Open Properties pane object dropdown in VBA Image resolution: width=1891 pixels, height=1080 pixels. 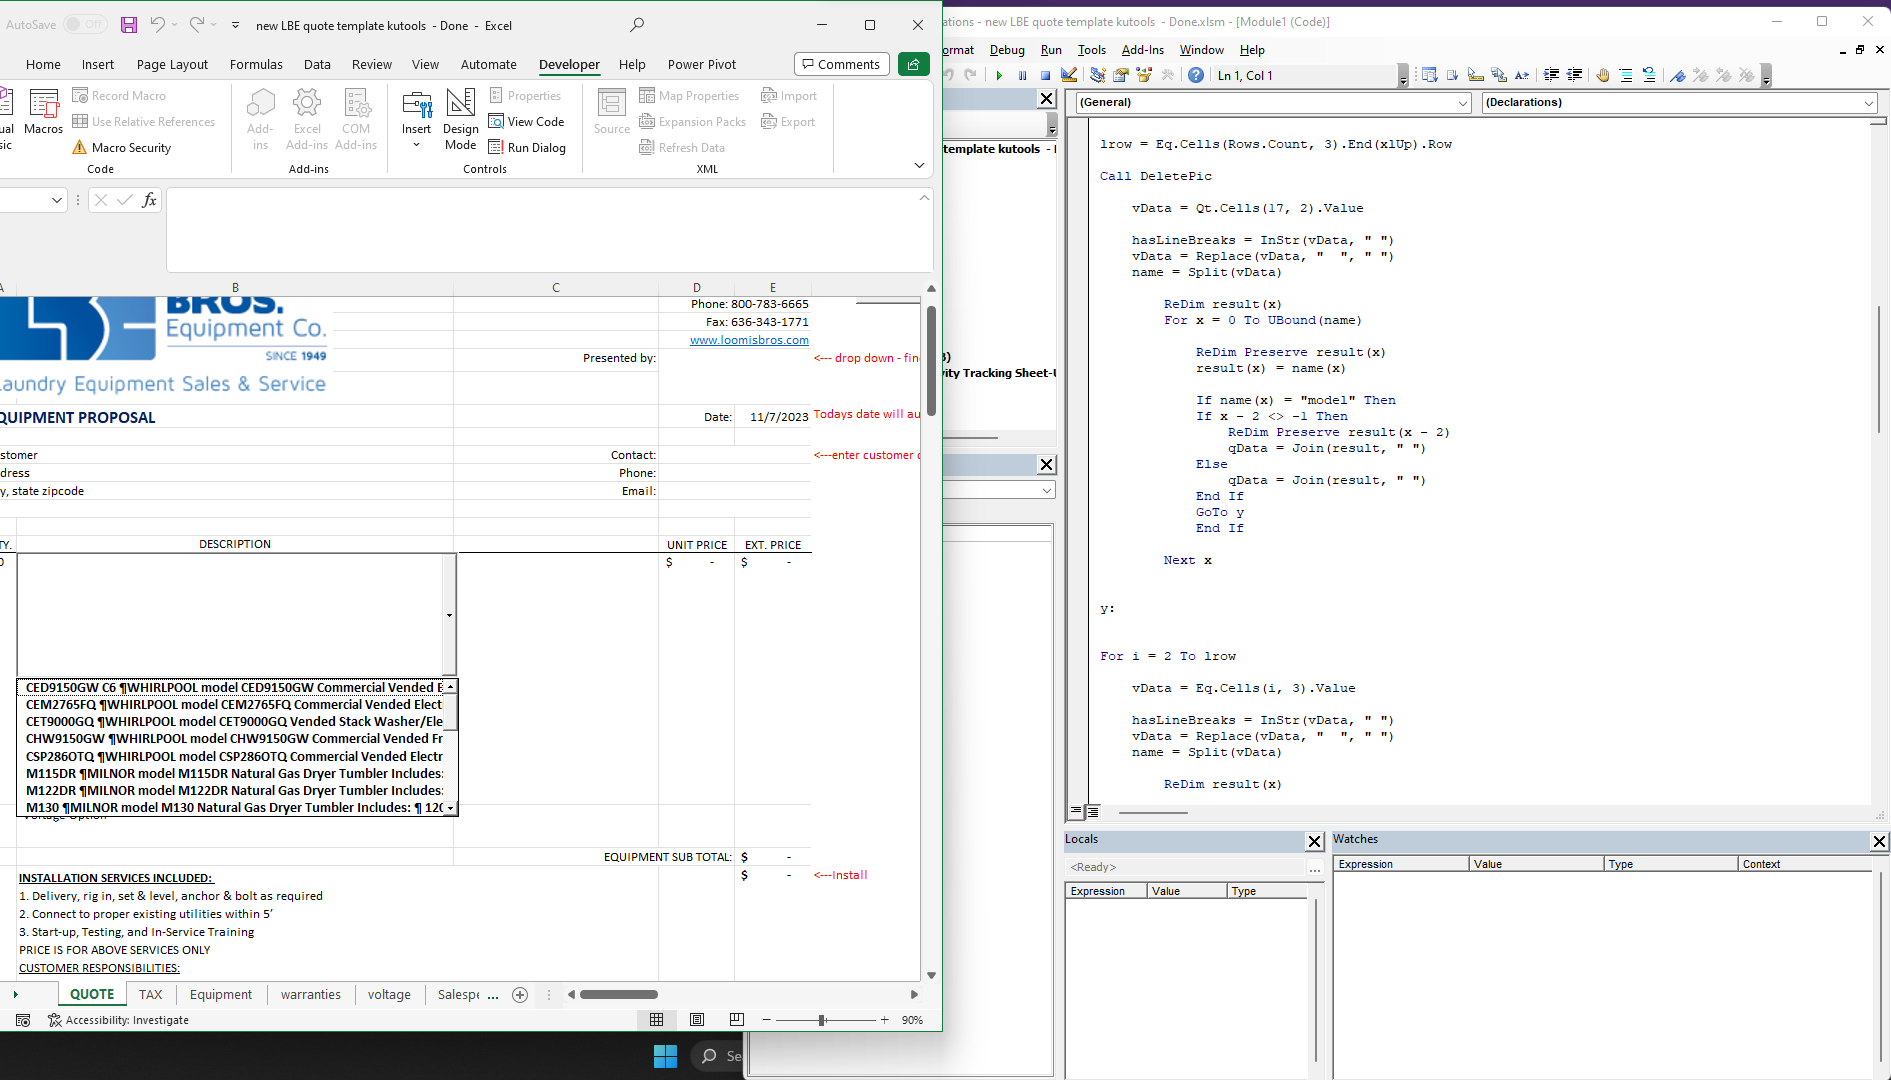click(x=1046, y=490)
